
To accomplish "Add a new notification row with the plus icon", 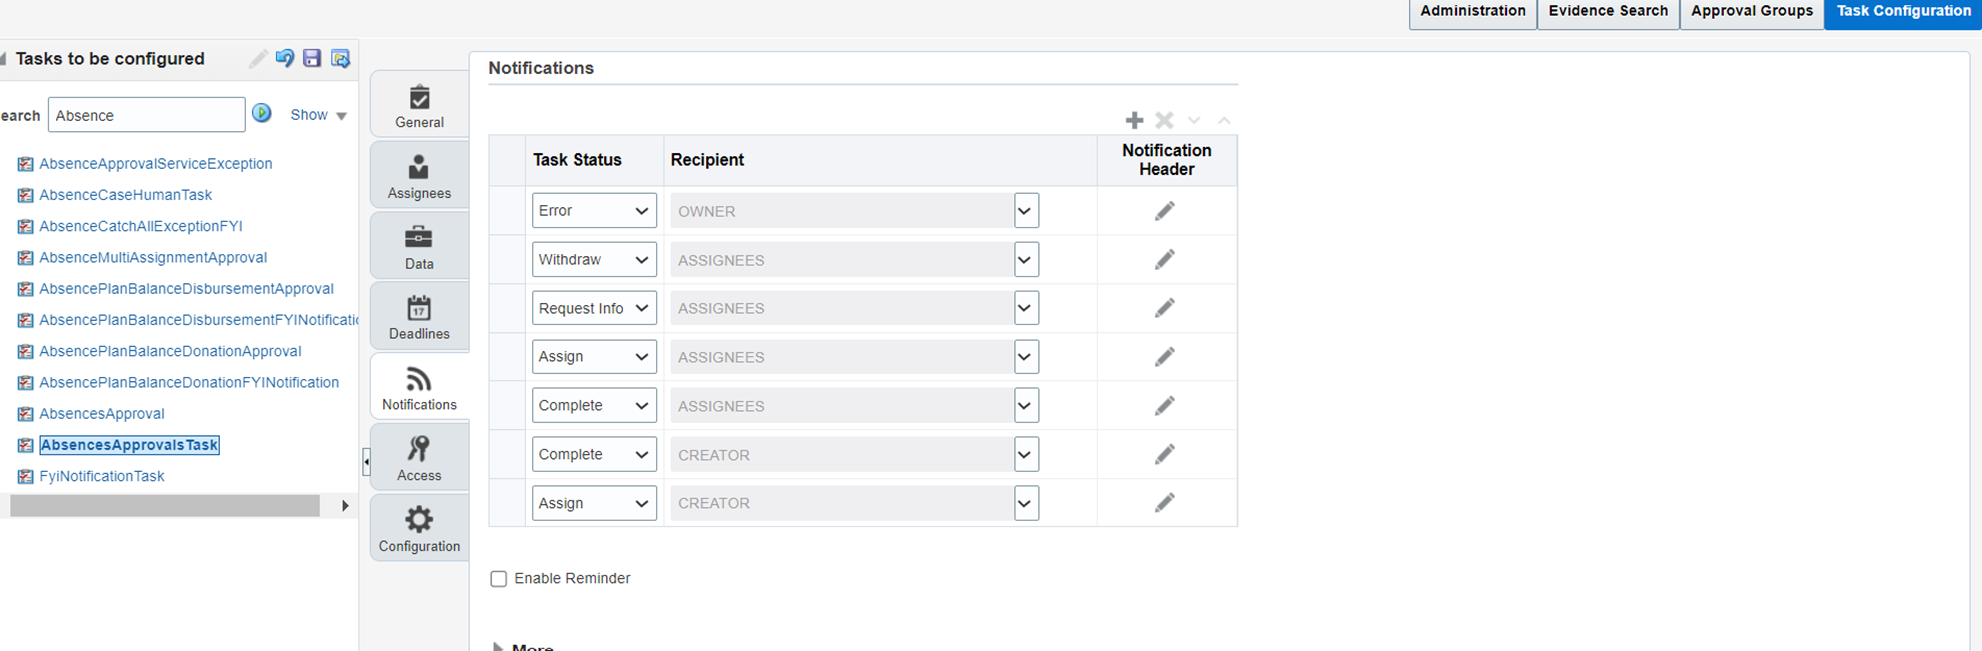I will pos(1134,119).
